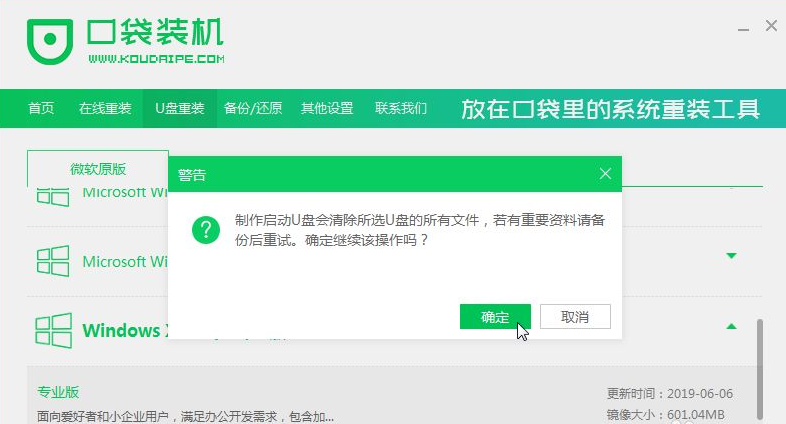786x424 pixels.
Task: Open the 在线重装 menu tab
Action: tap(105, 108)
